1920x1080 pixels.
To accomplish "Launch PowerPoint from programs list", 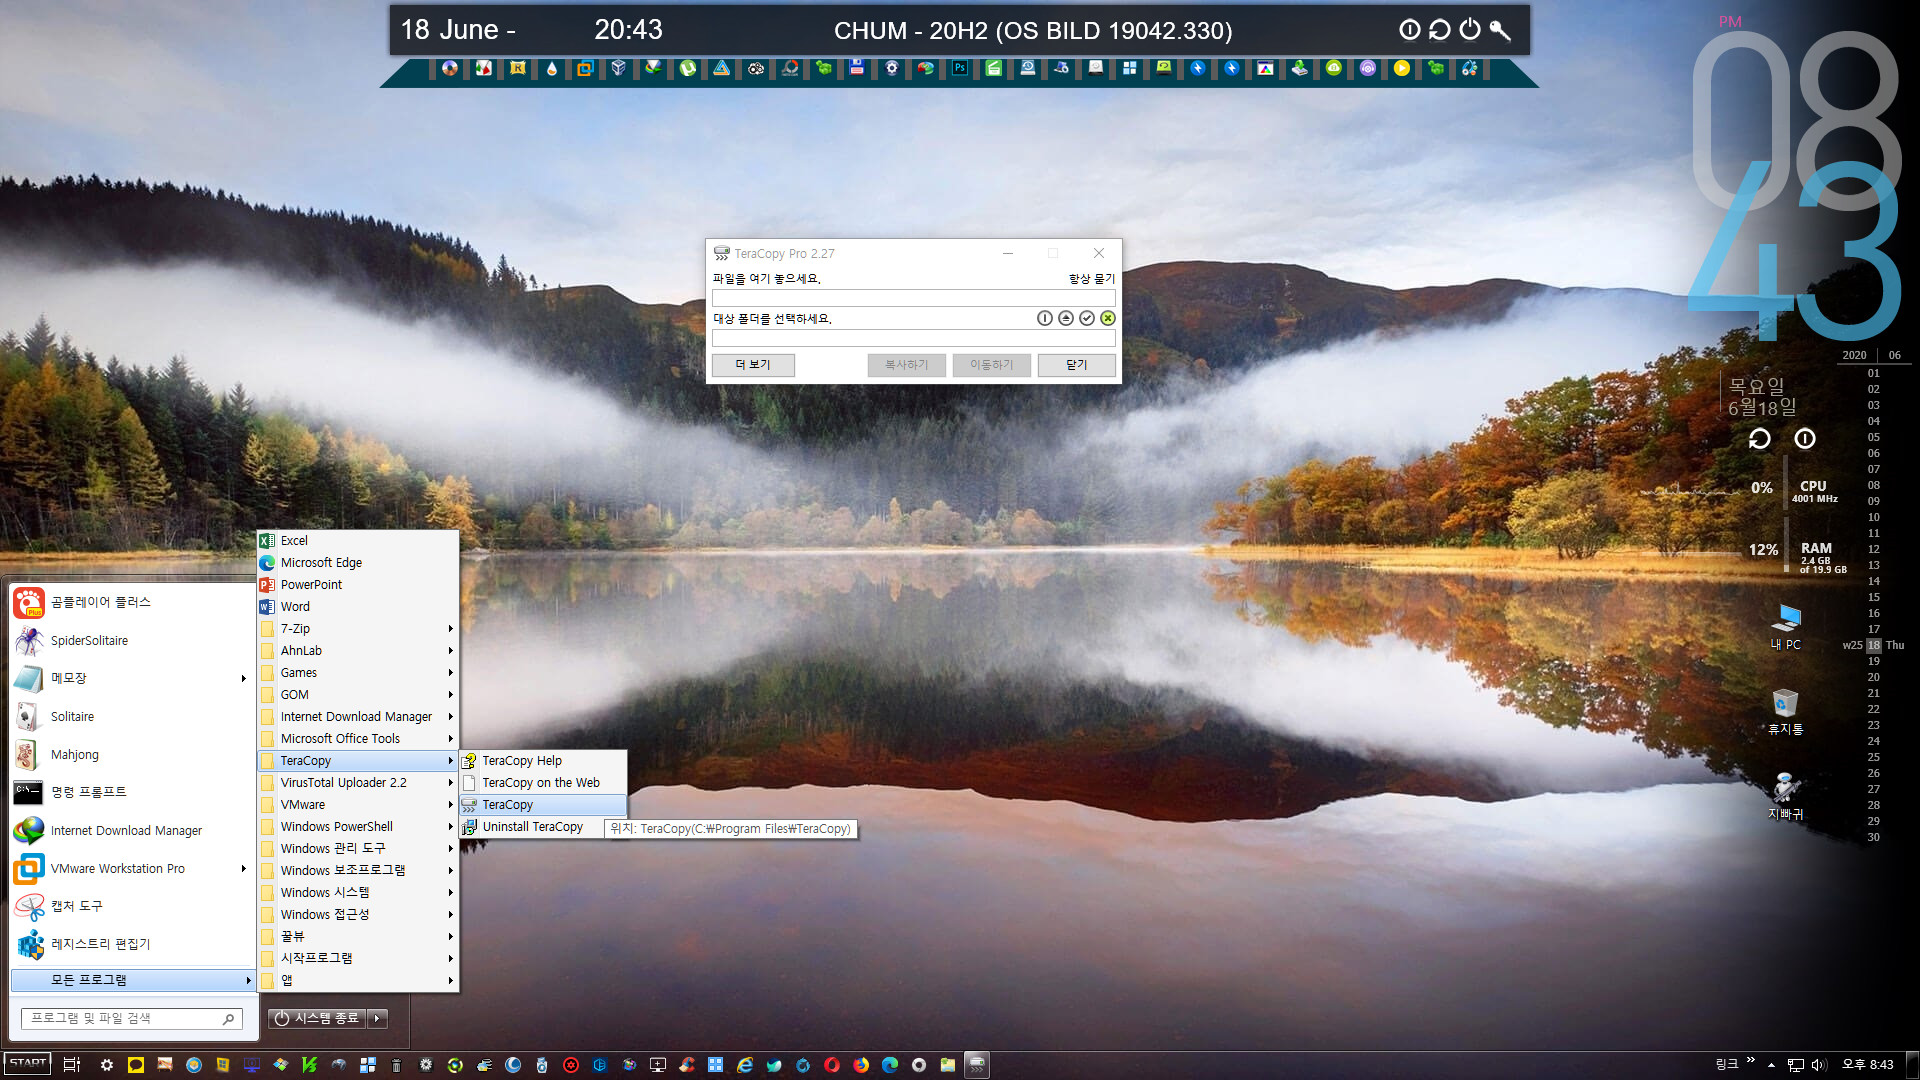I will point(358,585).
